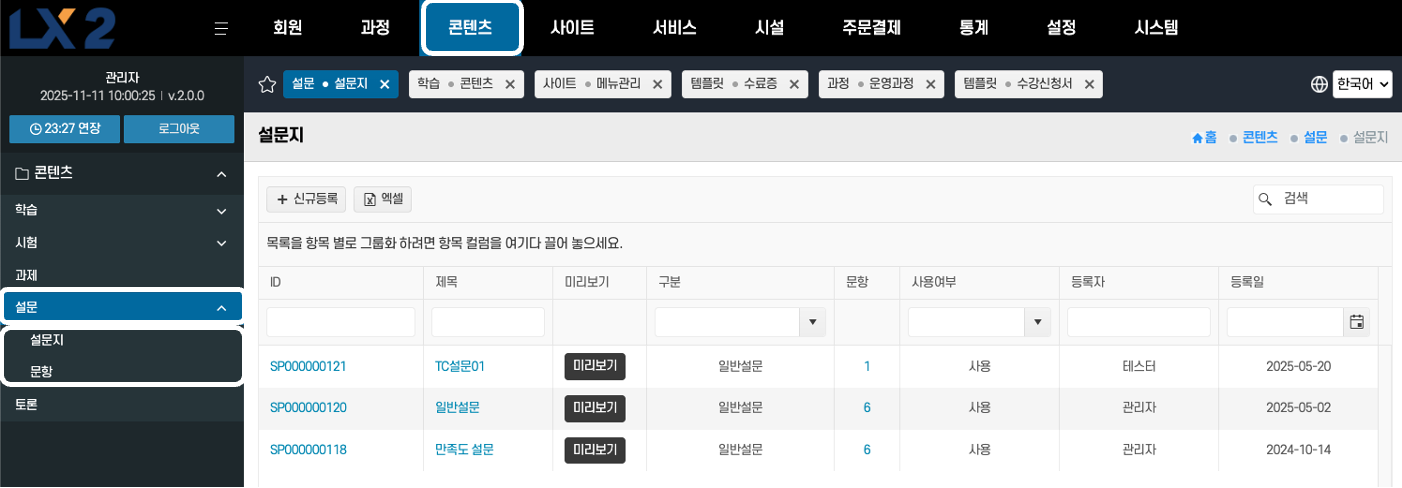The width and height of the screenshot is (1402, 488).
Task: Click the 홈 breadcrumb home icon link
Action: [1204, 137]
